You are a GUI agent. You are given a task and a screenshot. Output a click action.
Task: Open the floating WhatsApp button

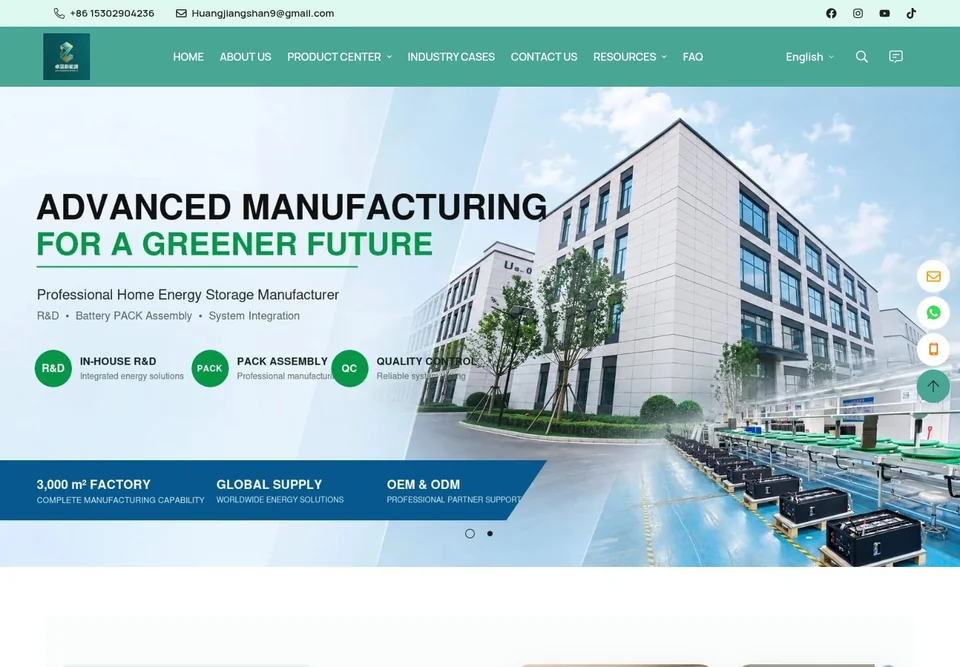click(933, 313)
